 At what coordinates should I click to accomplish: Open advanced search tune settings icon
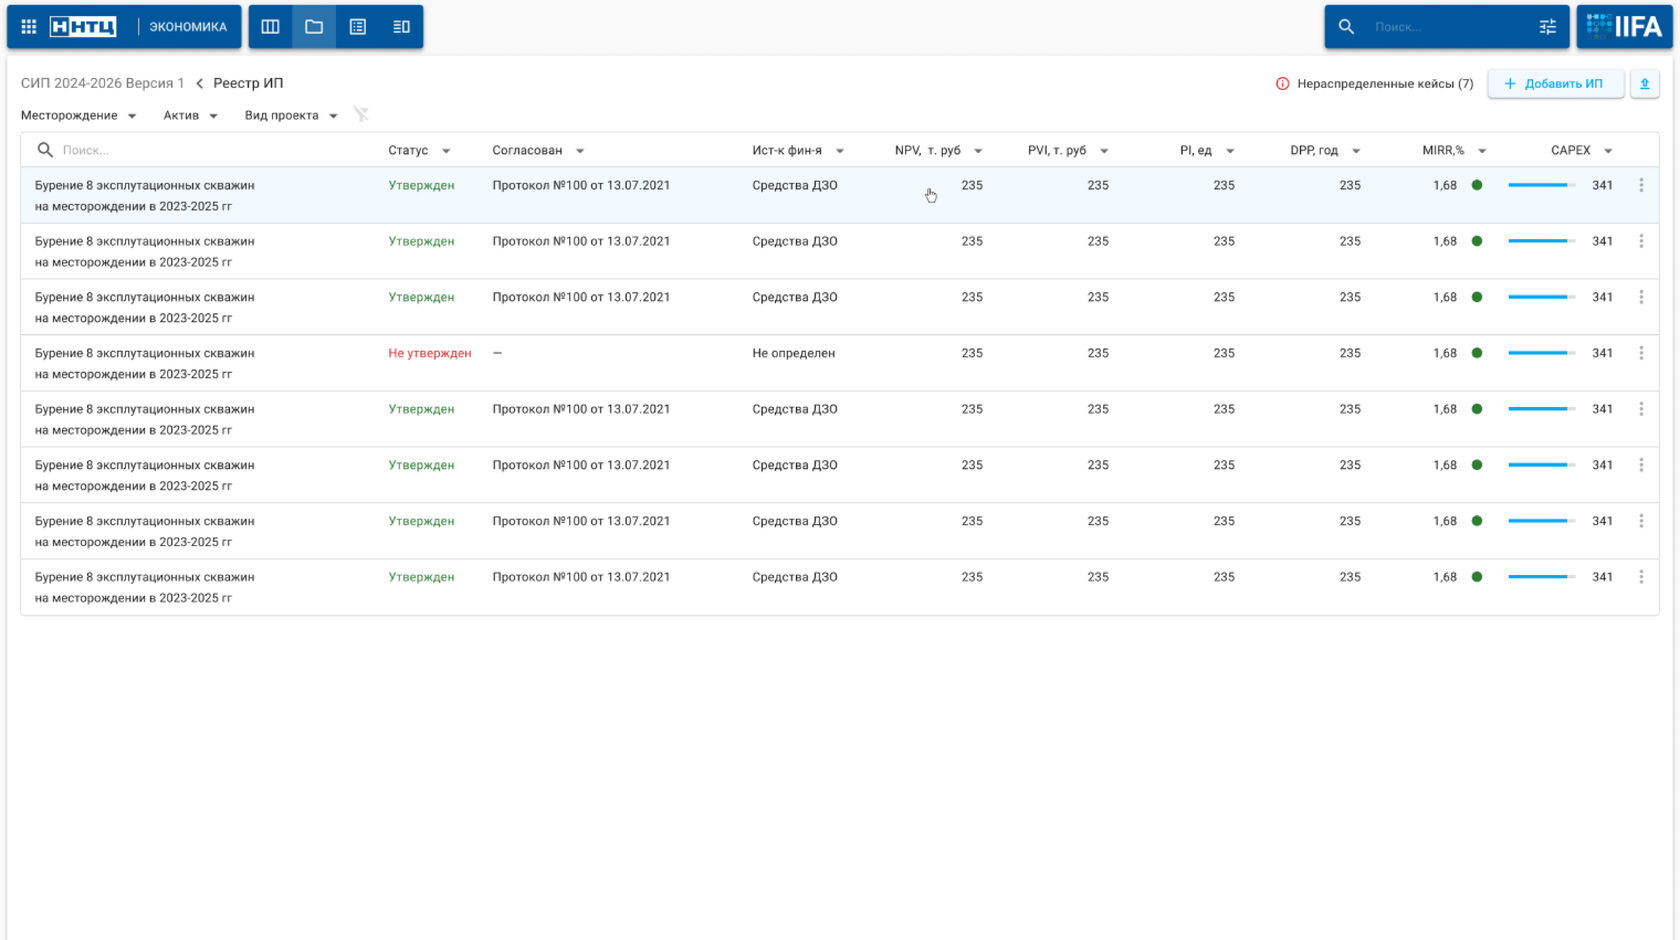click(x=1548, y=27)
